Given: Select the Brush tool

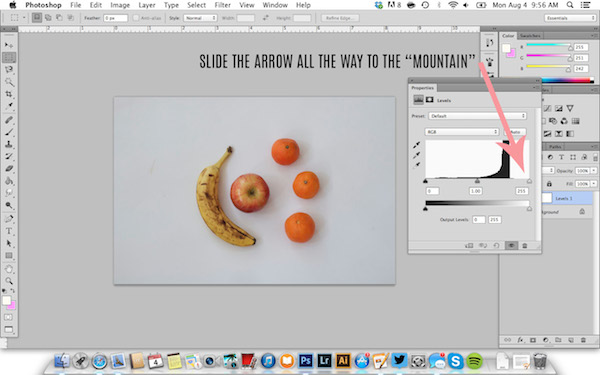Looking at the screenshot, I should click(9, 132).
